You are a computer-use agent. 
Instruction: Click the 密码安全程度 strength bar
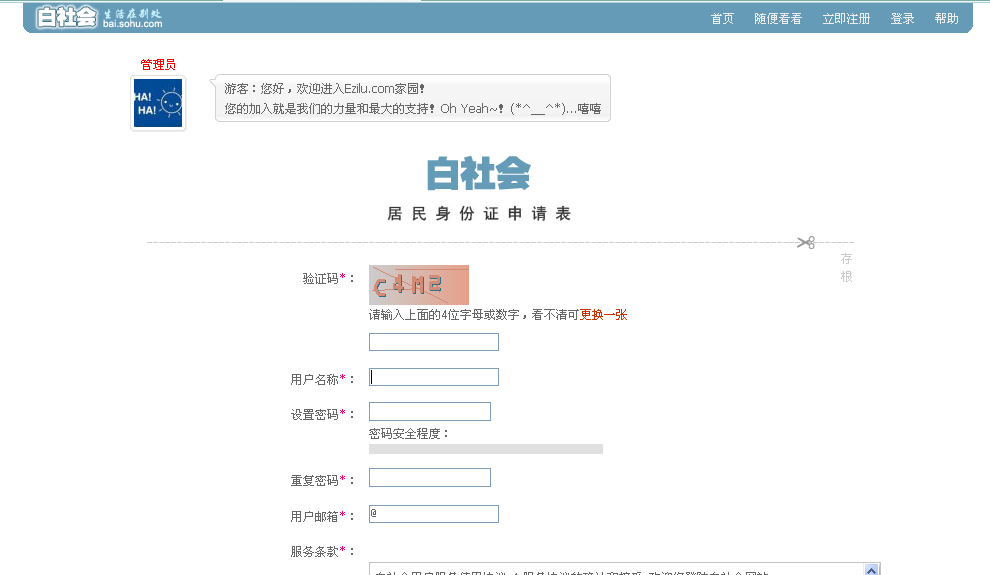point(486,449)
